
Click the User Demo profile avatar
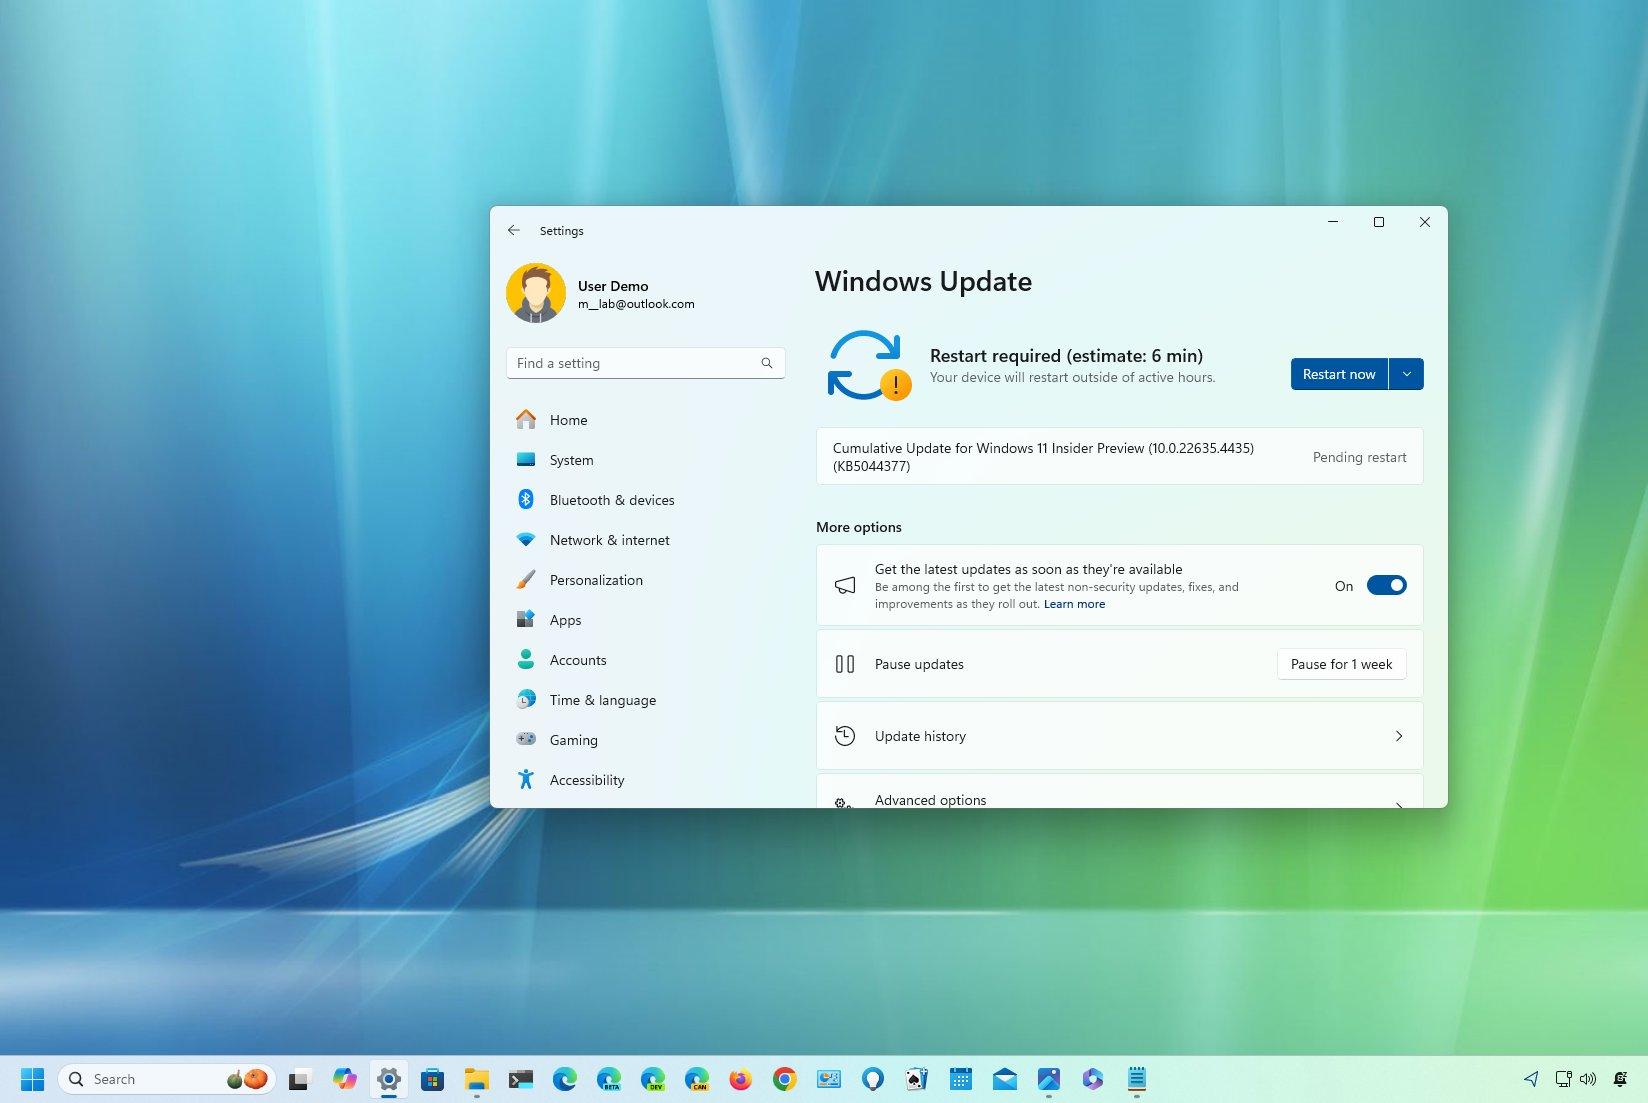pyautogui.click(x=536, y=293)
